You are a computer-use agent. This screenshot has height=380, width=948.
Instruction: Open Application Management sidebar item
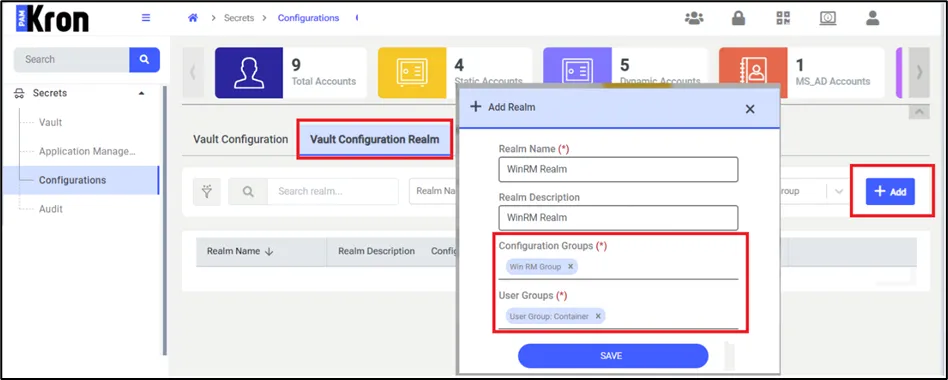(87, 152)
